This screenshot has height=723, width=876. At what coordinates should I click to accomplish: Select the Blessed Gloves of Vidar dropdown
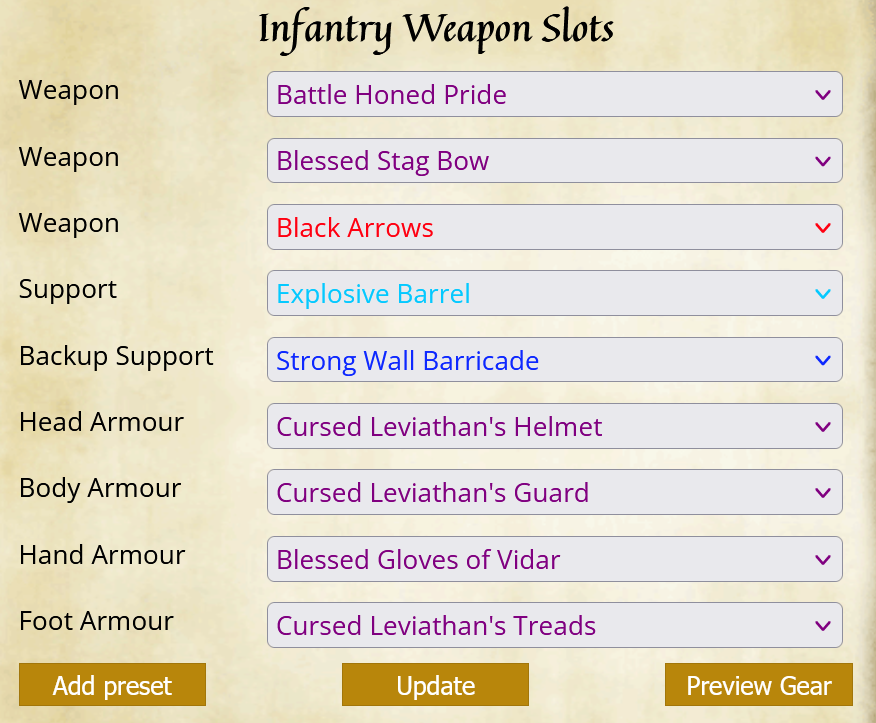tap(555, 559)
